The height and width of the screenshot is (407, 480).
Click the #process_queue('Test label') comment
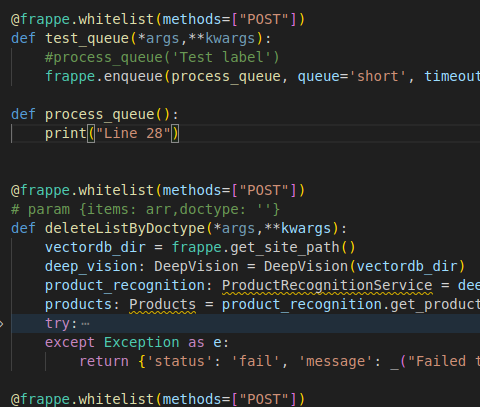click(162, 57)
